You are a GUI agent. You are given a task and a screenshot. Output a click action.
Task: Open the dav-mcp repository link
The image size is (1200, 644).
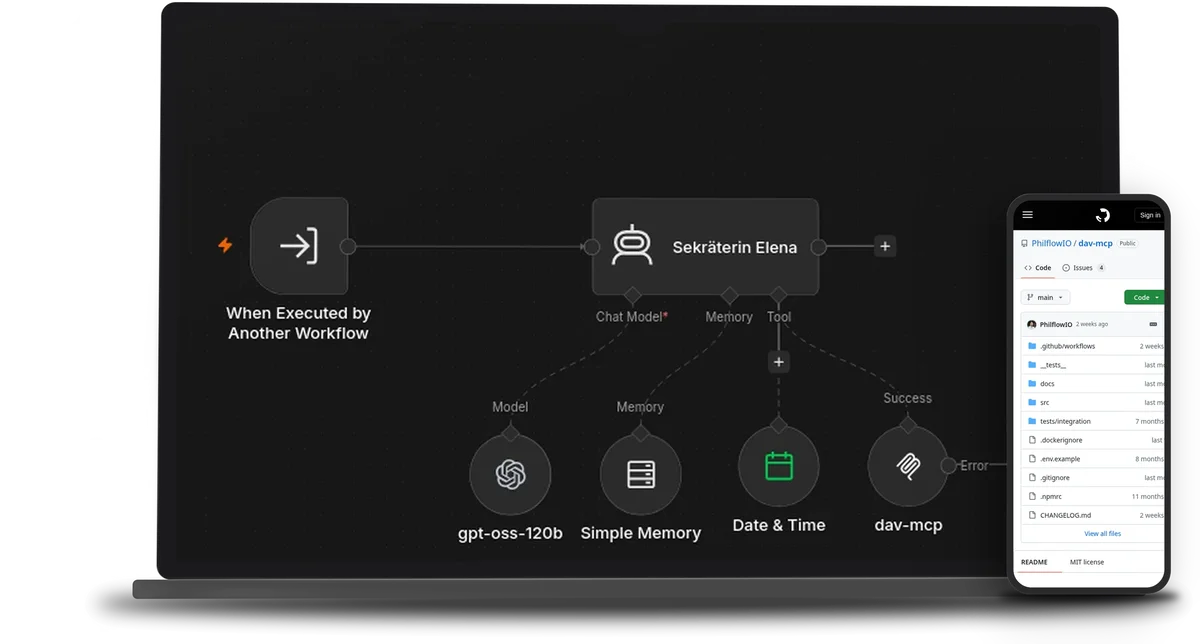(x=1096, y=243)
